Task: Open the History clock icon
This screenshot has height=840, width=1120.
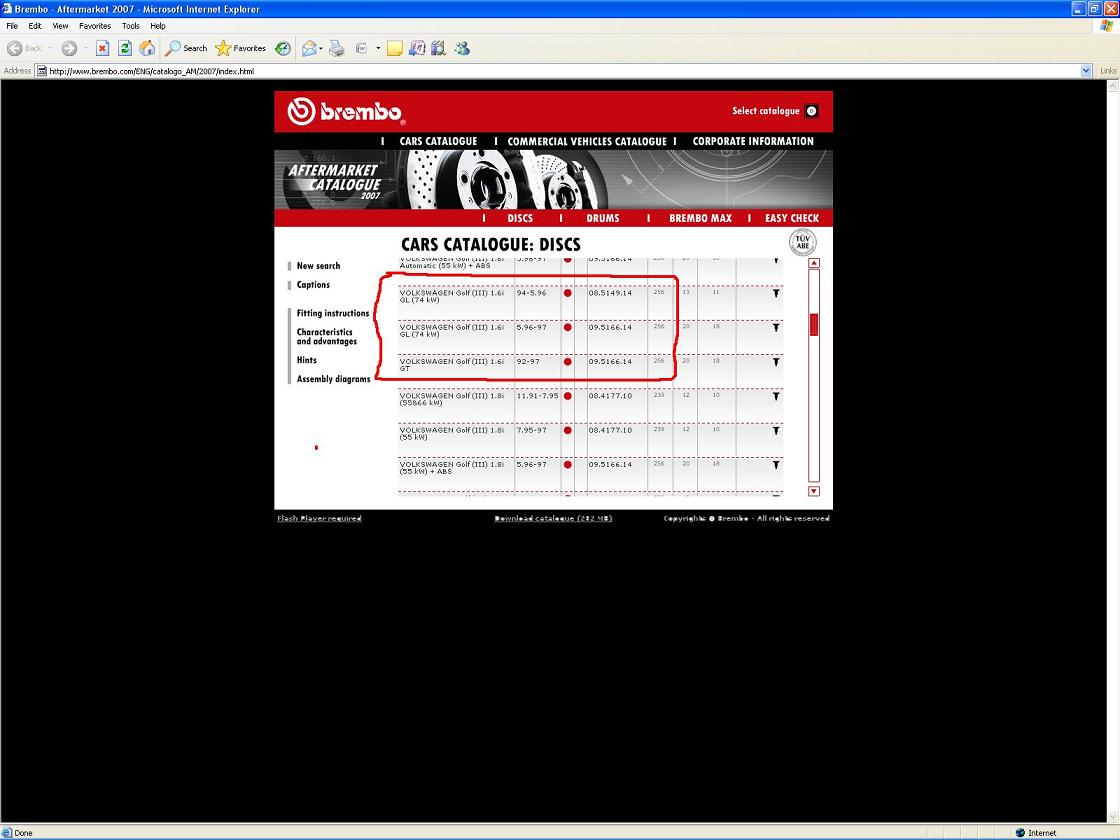Action: pyautogui.click(x=283, y=48)
